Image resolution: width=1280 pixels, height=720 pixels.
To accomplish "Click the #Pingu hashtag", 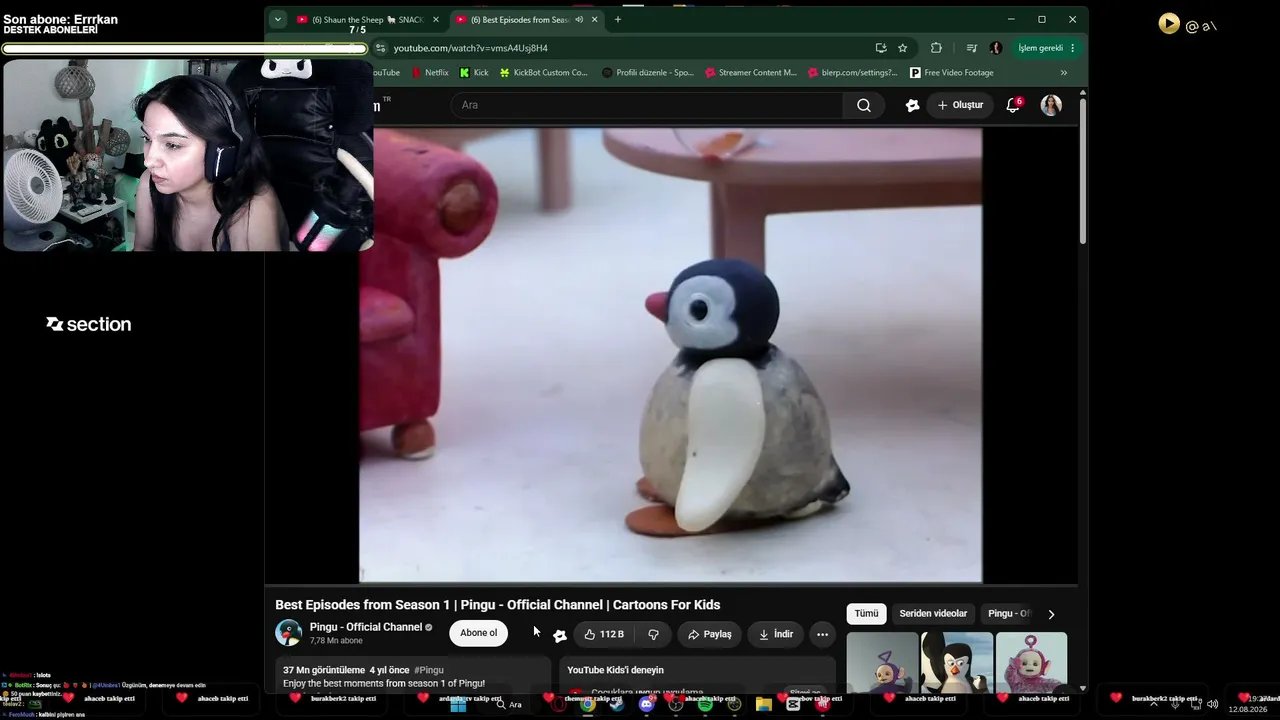I will coord(429,670).
